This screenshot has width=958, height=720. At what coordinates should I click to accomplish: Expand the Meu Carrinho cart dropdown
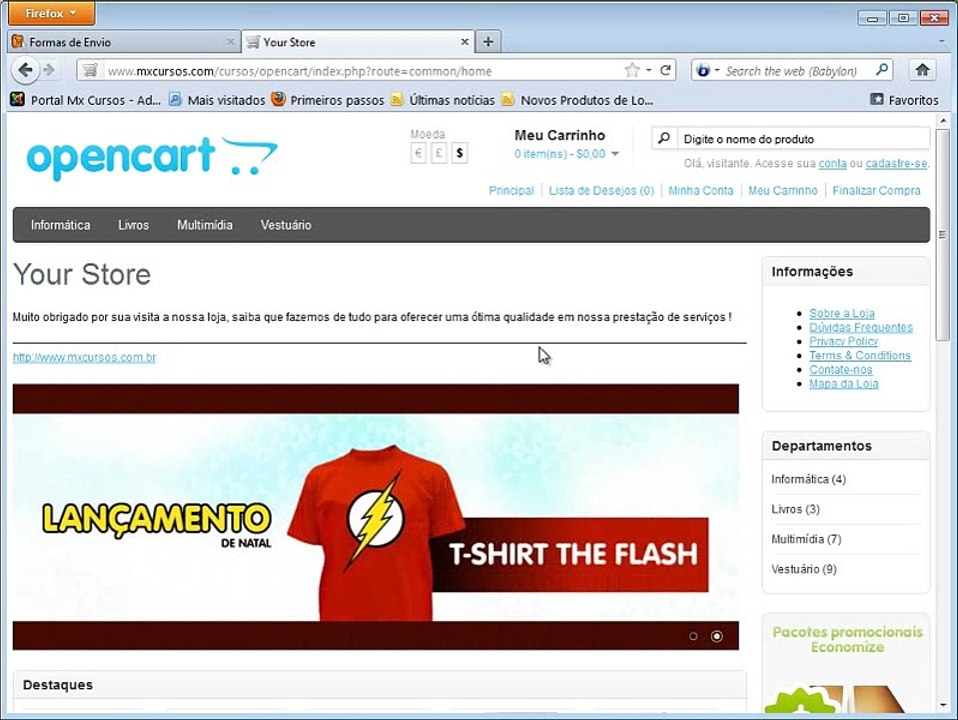[x=566, y=154]
